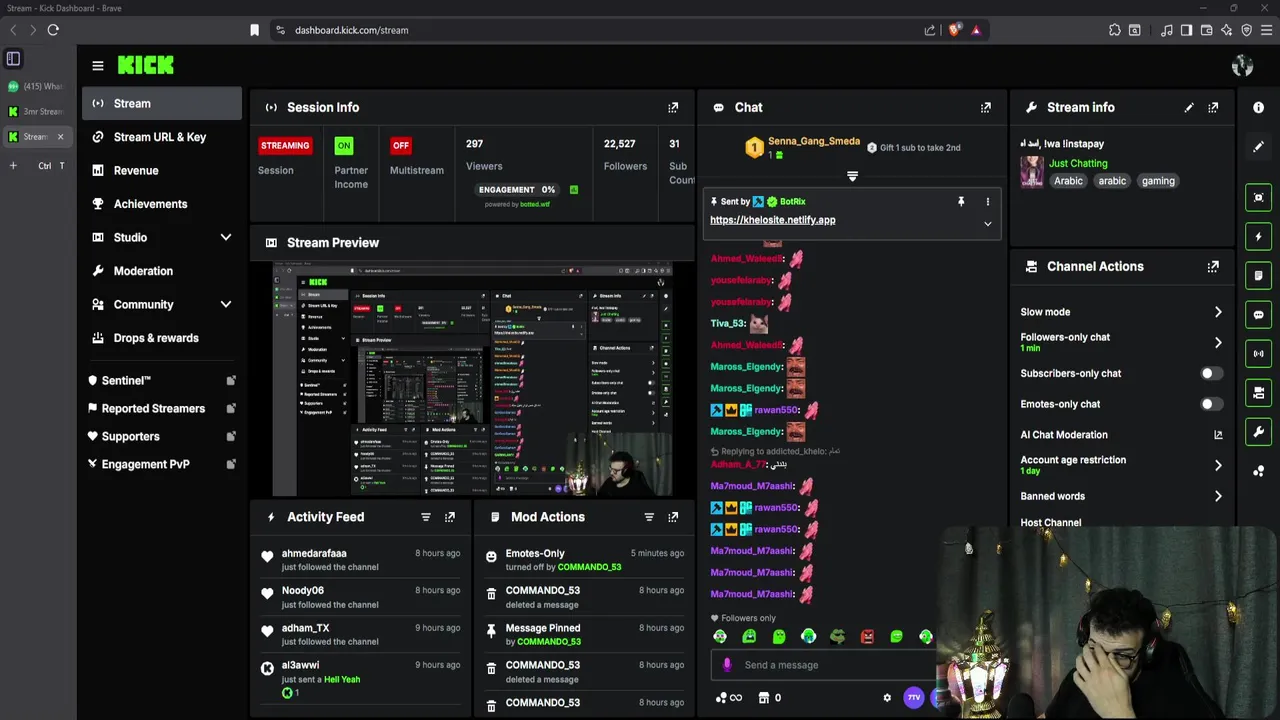The image size is (1280, 720).
Task: Toggle Partner Income ON button
Action: click(344, 146)
